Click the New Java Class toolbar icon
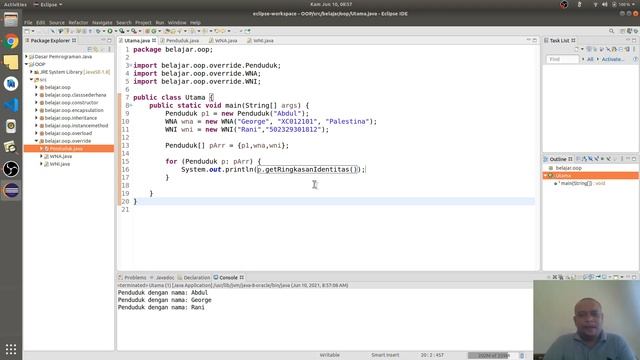The width and height of the screenshot is (640, 360). pyautogui.click(x=153, y=31)
